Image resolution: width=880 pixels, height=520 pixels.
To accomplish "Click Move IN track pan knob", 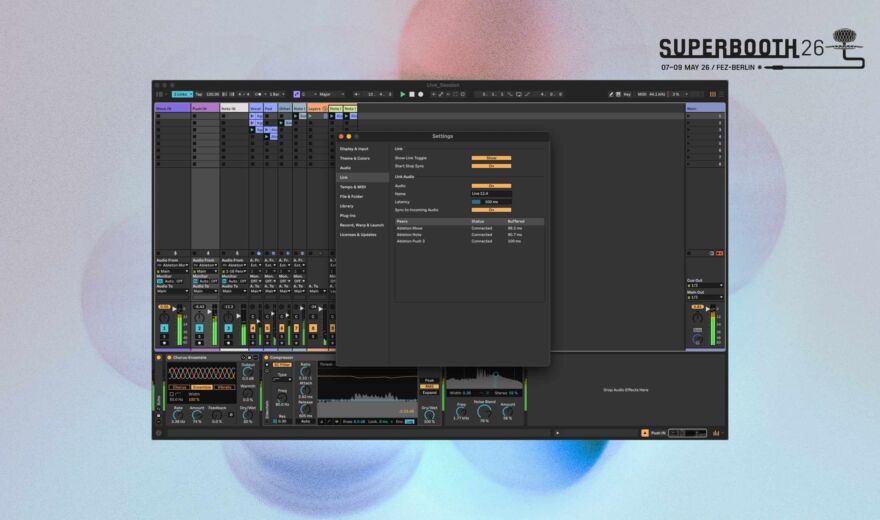I will pyautogui.click(x=164, y=317).
